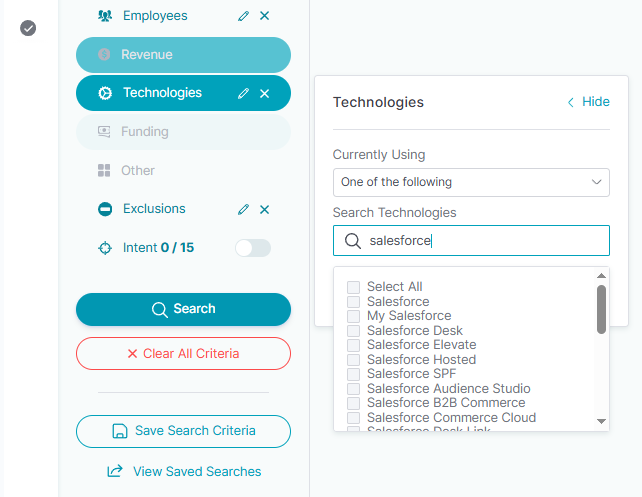Tick the Salesforce Desk checkbox
This screenshot has height=497, width=642.
[353, 331]
